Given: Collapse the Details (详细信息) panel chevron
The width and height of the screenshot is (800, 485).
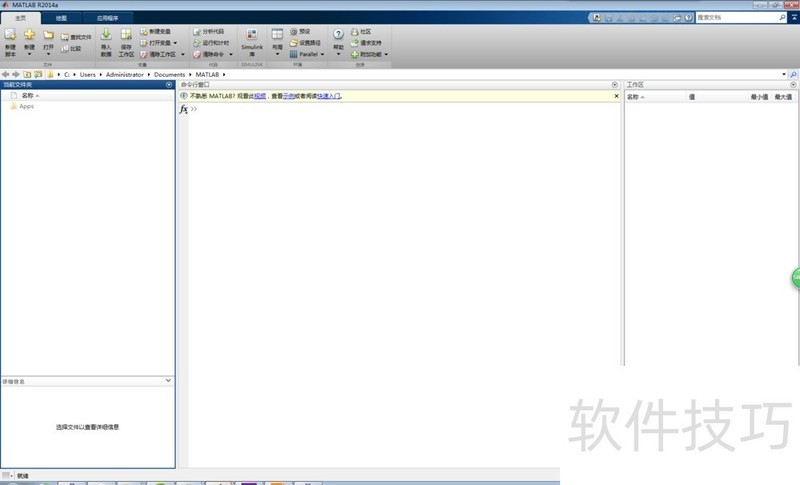Looking at the screenshot, I should pos(168,380).
